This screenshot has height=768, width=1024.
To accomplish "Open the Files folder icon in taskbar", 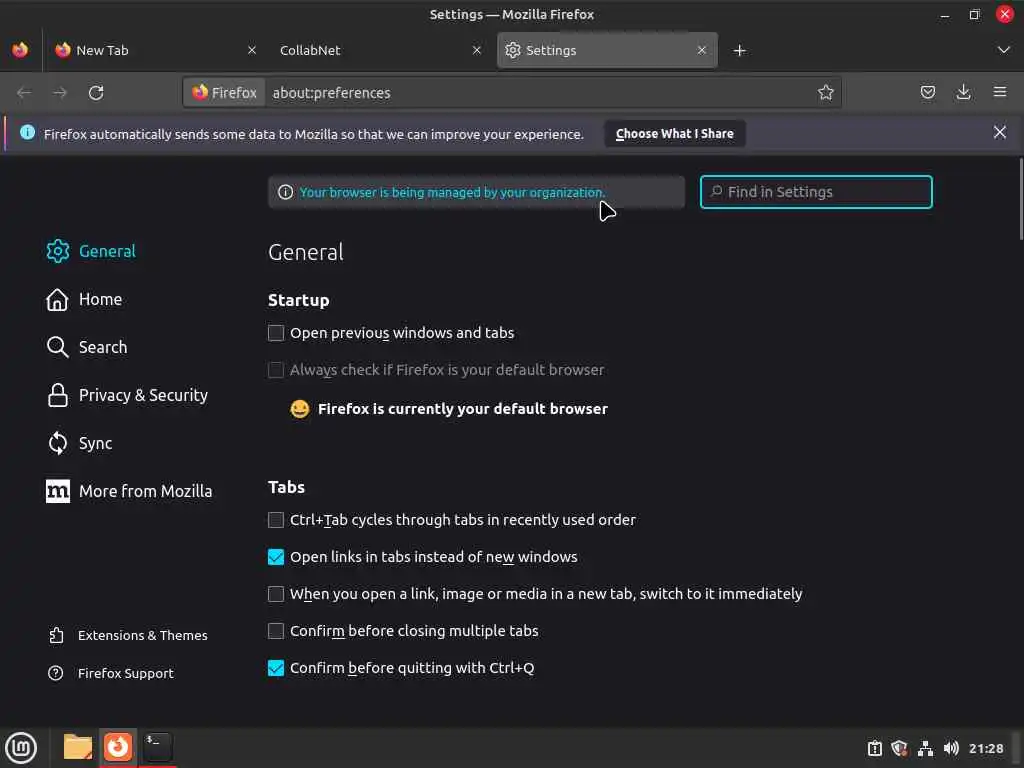I will [x=78, y=747].
